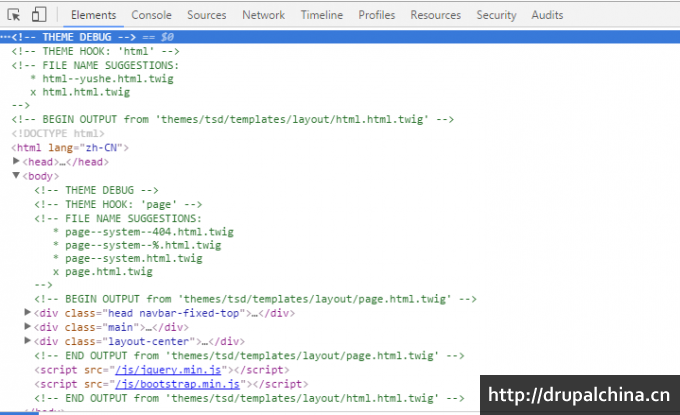Select the highlighted THEME DEBUG comment row
The width and height of the screenshot is (680, 415).
coord(340,37)
